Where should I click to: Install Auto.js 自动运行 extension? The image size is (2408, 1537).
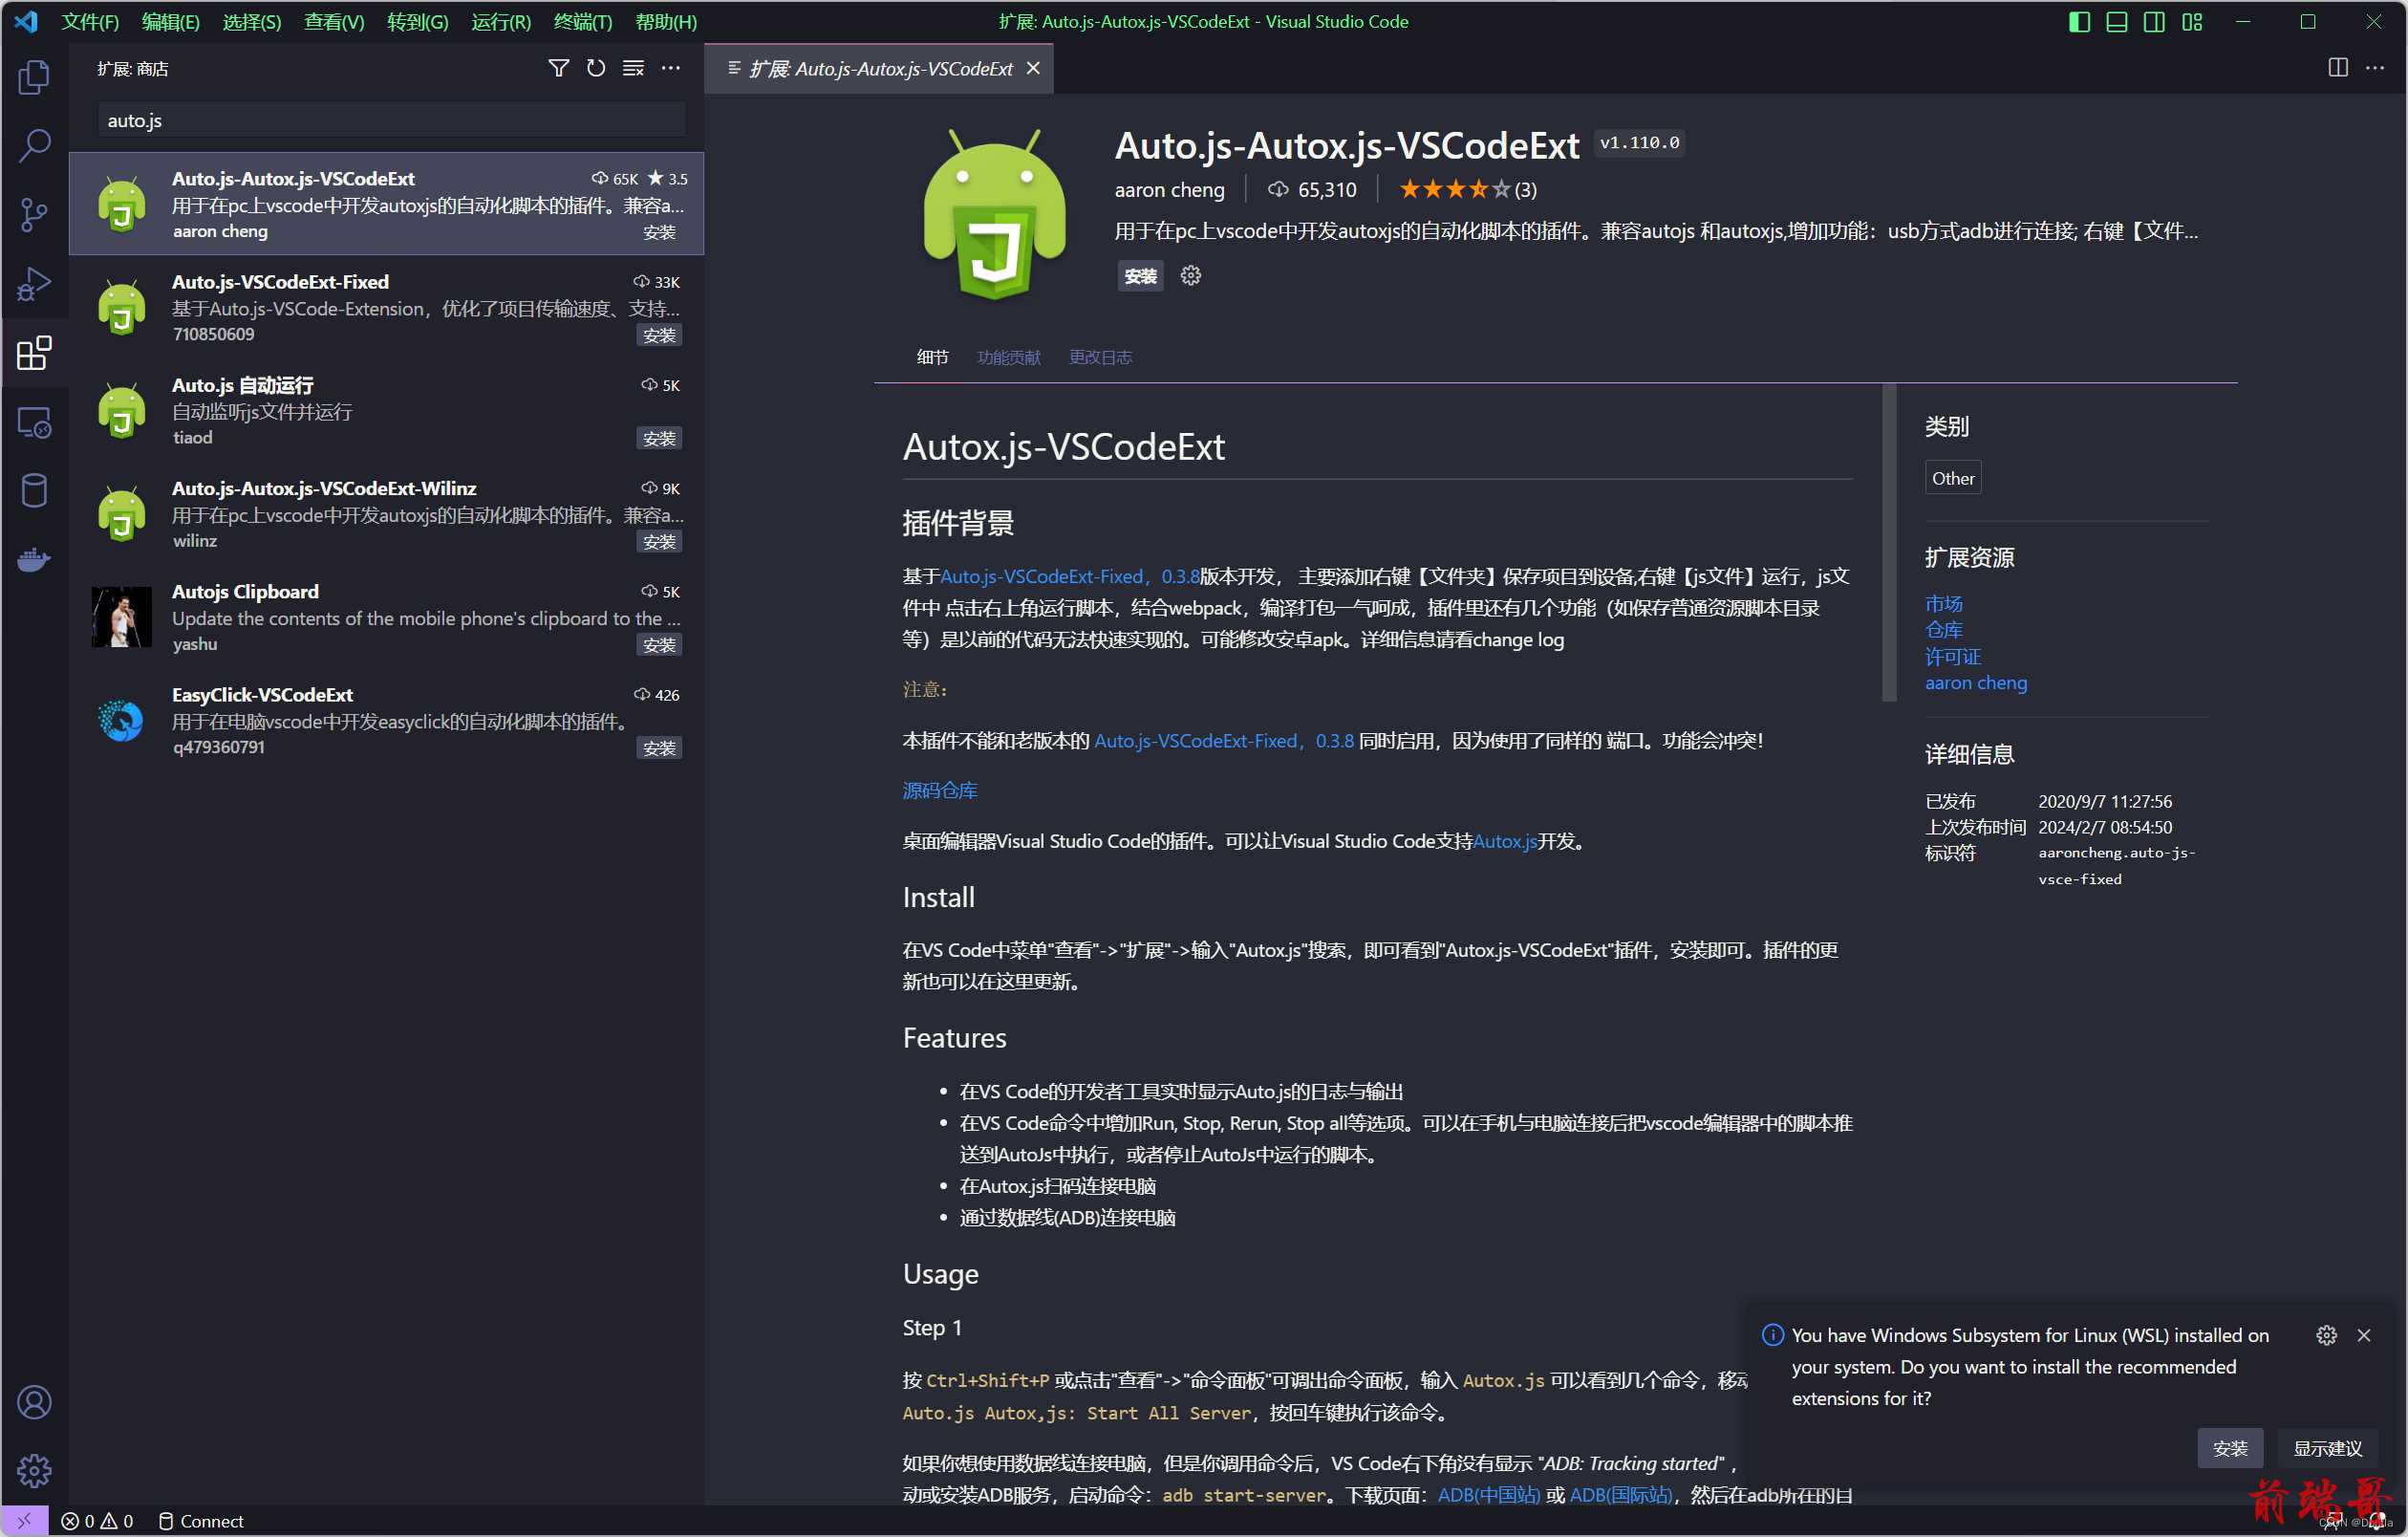point(659,438)
